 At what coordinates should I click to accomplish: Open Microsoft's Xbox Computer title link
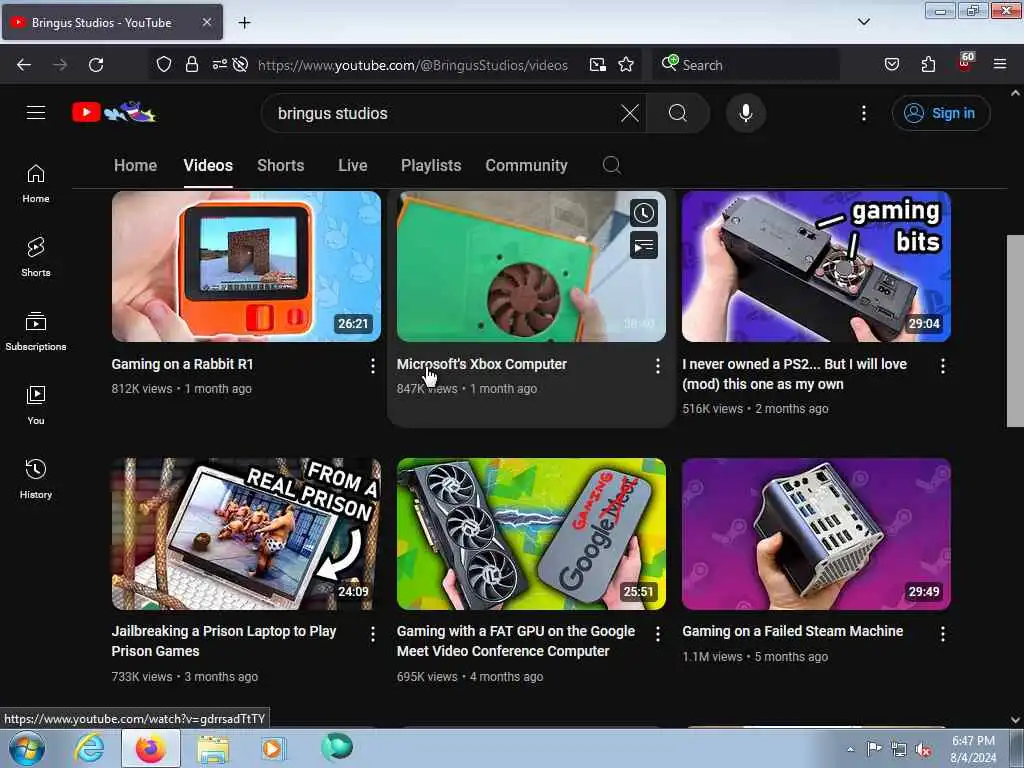point(481,364)
